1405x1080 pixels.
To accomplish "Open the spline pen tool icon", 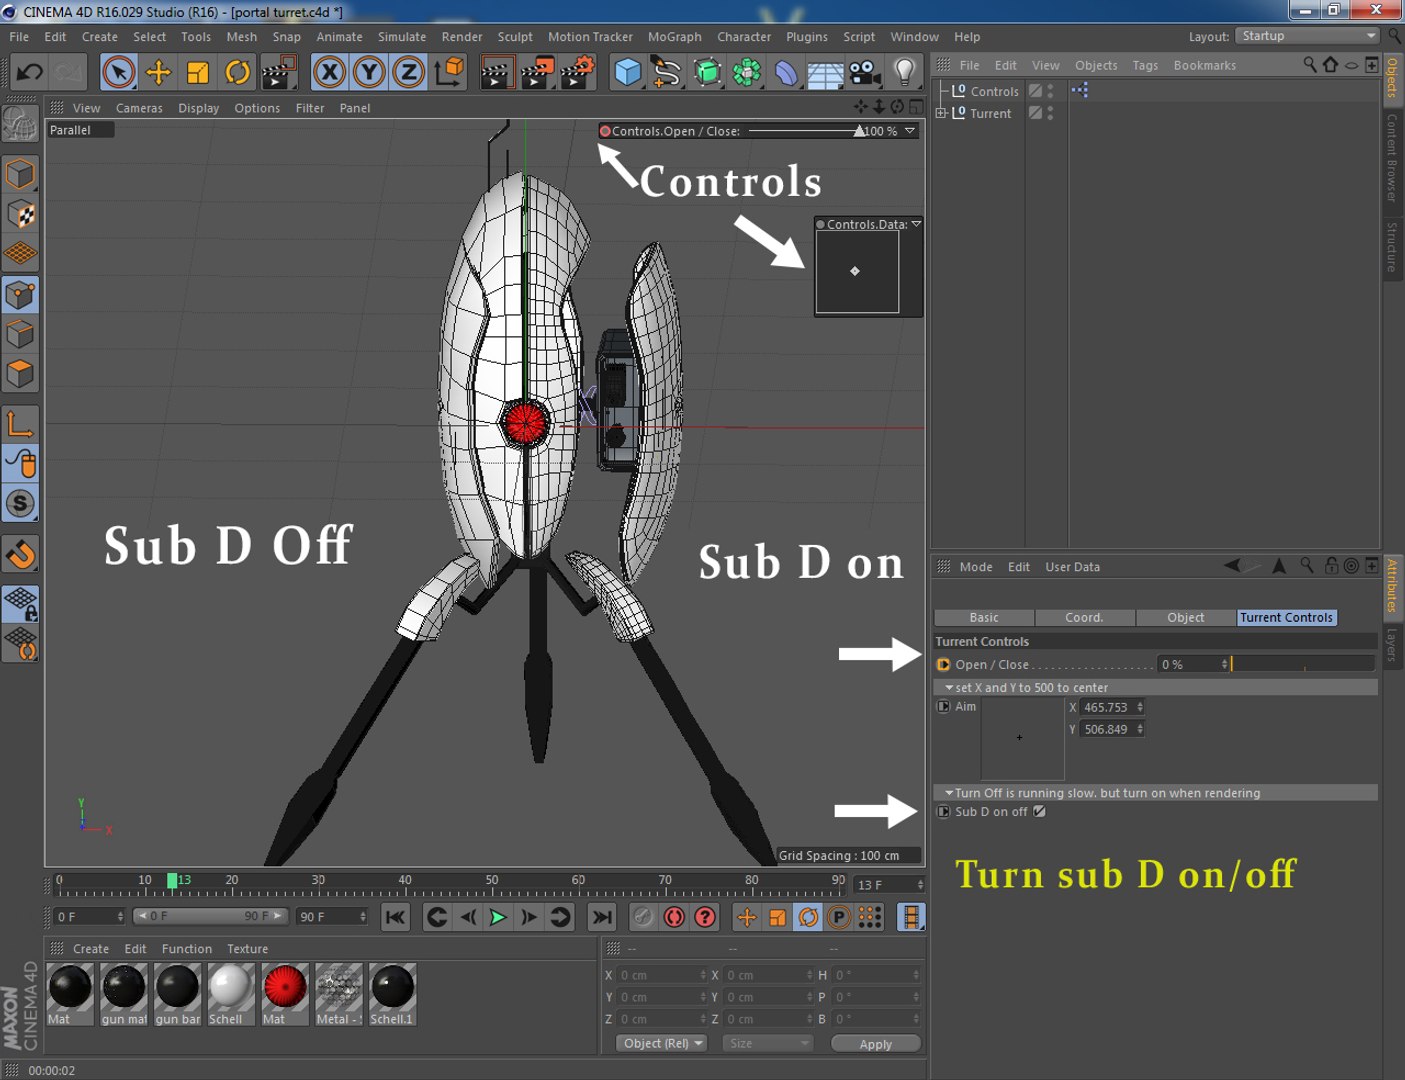I will point(666,72).
